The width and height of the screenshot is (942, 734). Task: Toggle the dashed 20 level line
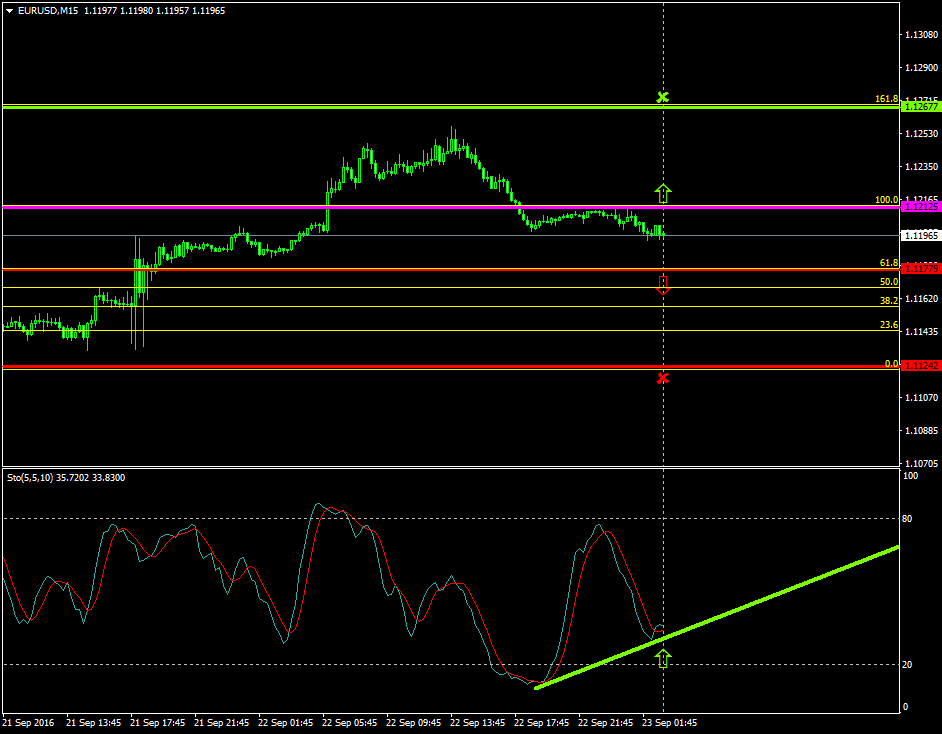[x=400, y=663]
